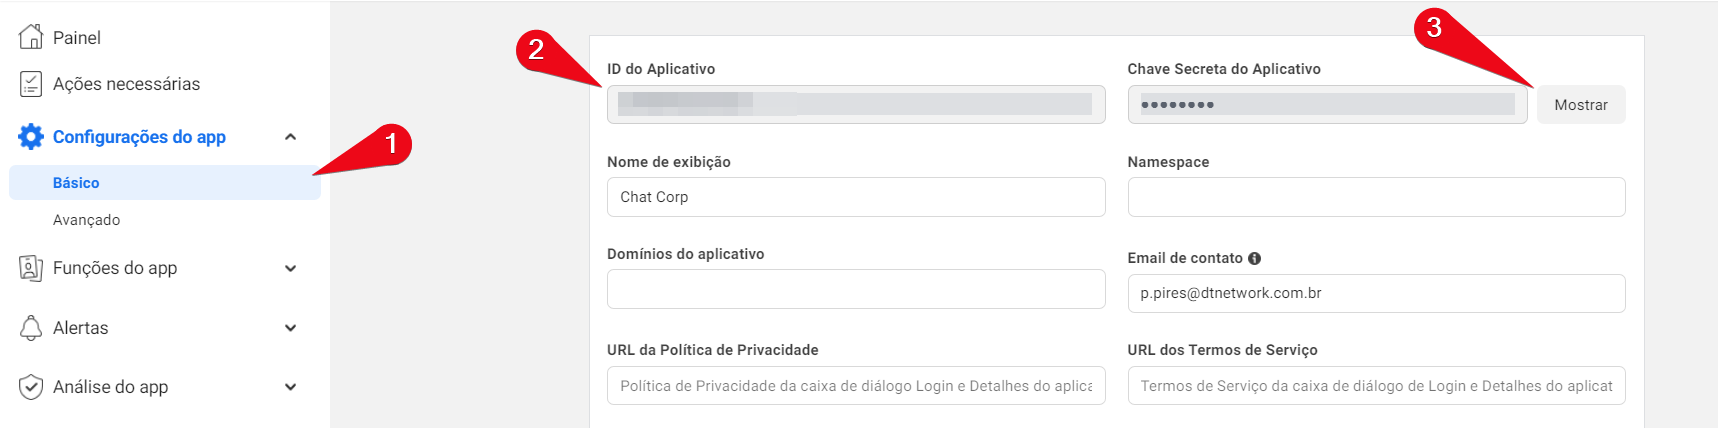Focus the Namespace input field
This screenshot has width=1718, height=428.
[1376, 197]
